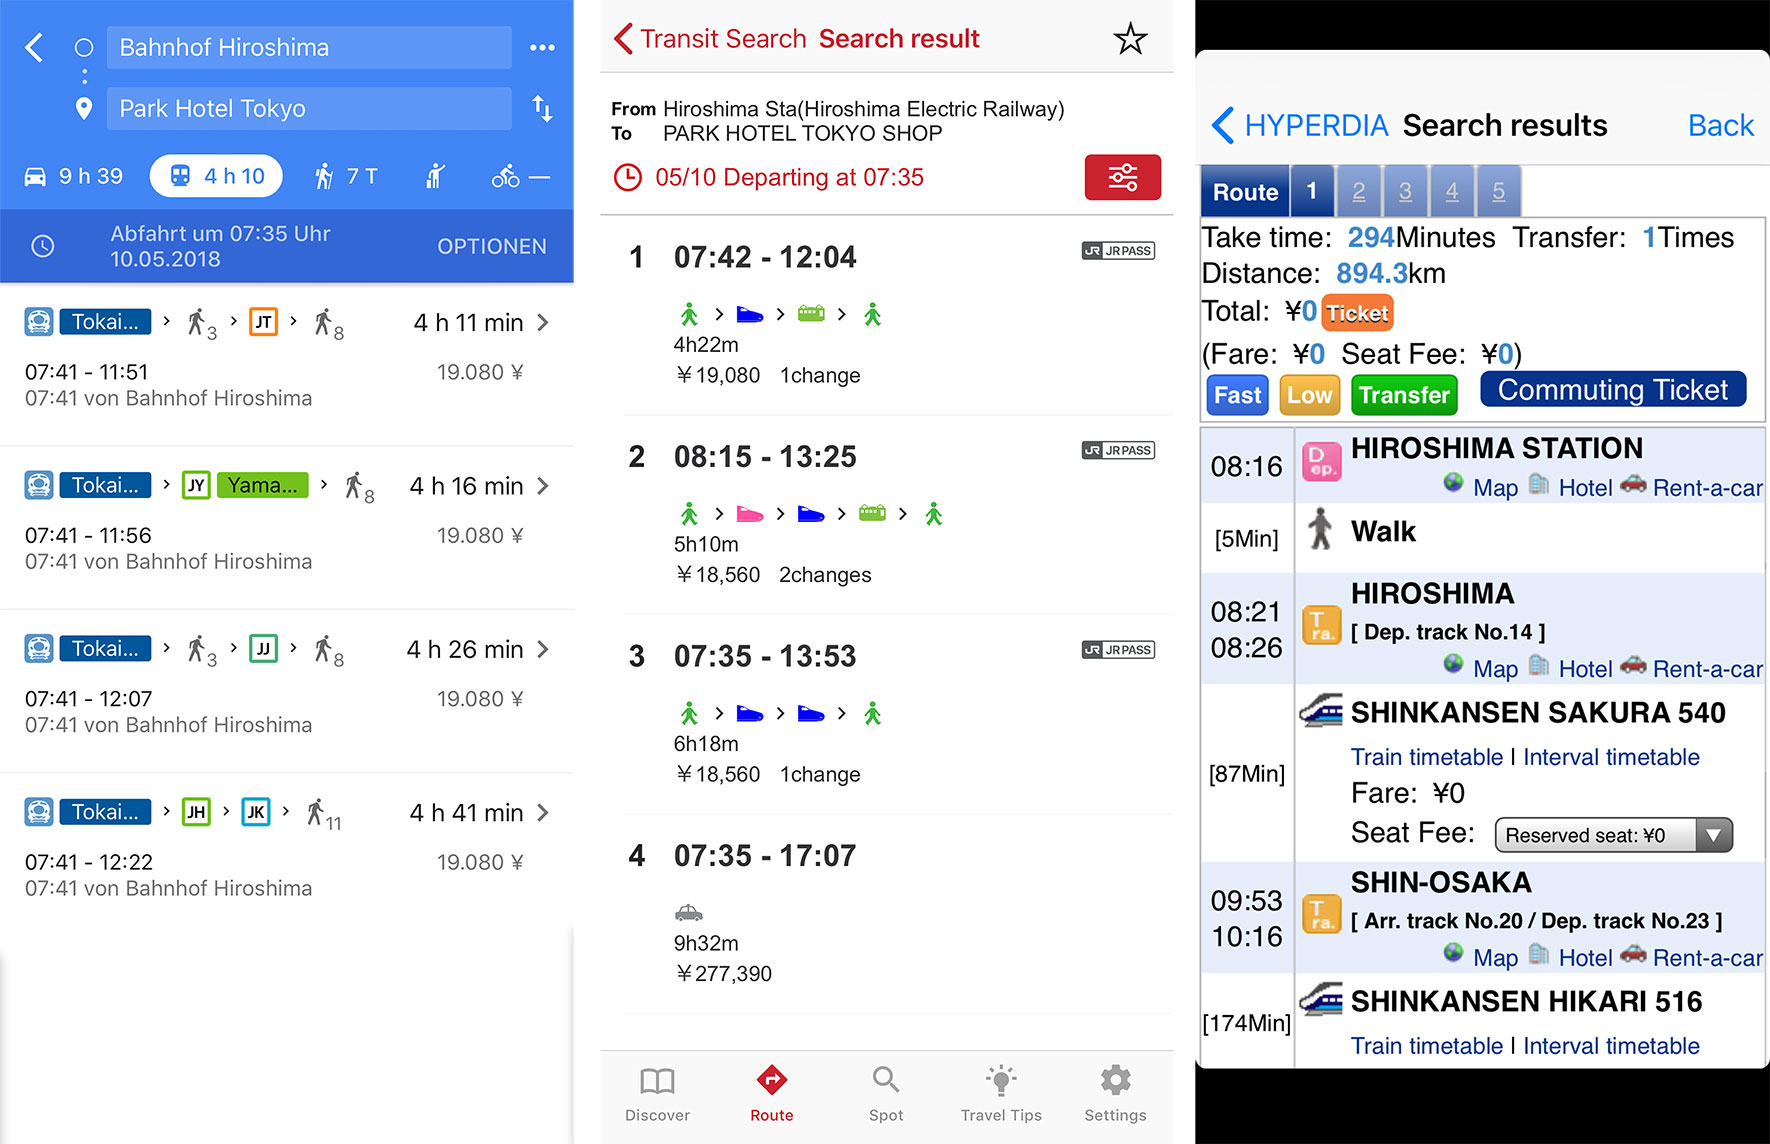This screenshot has height=1144, width=1770.
Task: Switch to Route tab 2 in Hyperdia
Action: (x=1358, y=190)
